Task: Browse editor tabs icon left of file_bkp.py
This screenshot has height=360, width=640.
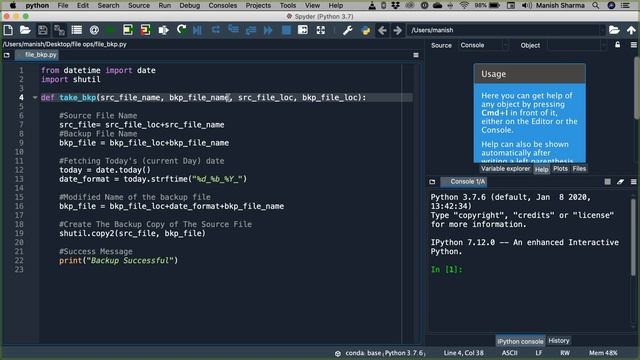Action: pos(7,55)
